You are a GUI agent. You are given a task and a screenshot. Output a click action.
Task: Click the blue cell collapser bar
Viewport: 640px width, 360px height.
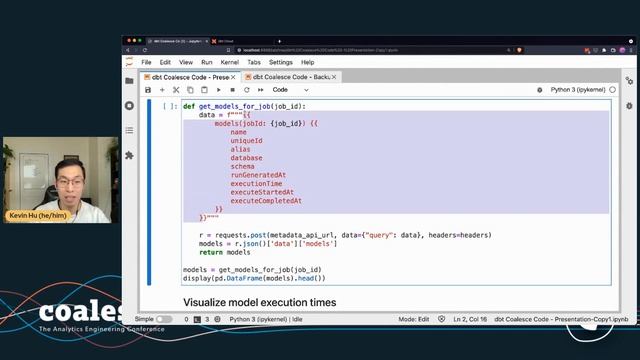pyautogui.click(x=149, y=192)
